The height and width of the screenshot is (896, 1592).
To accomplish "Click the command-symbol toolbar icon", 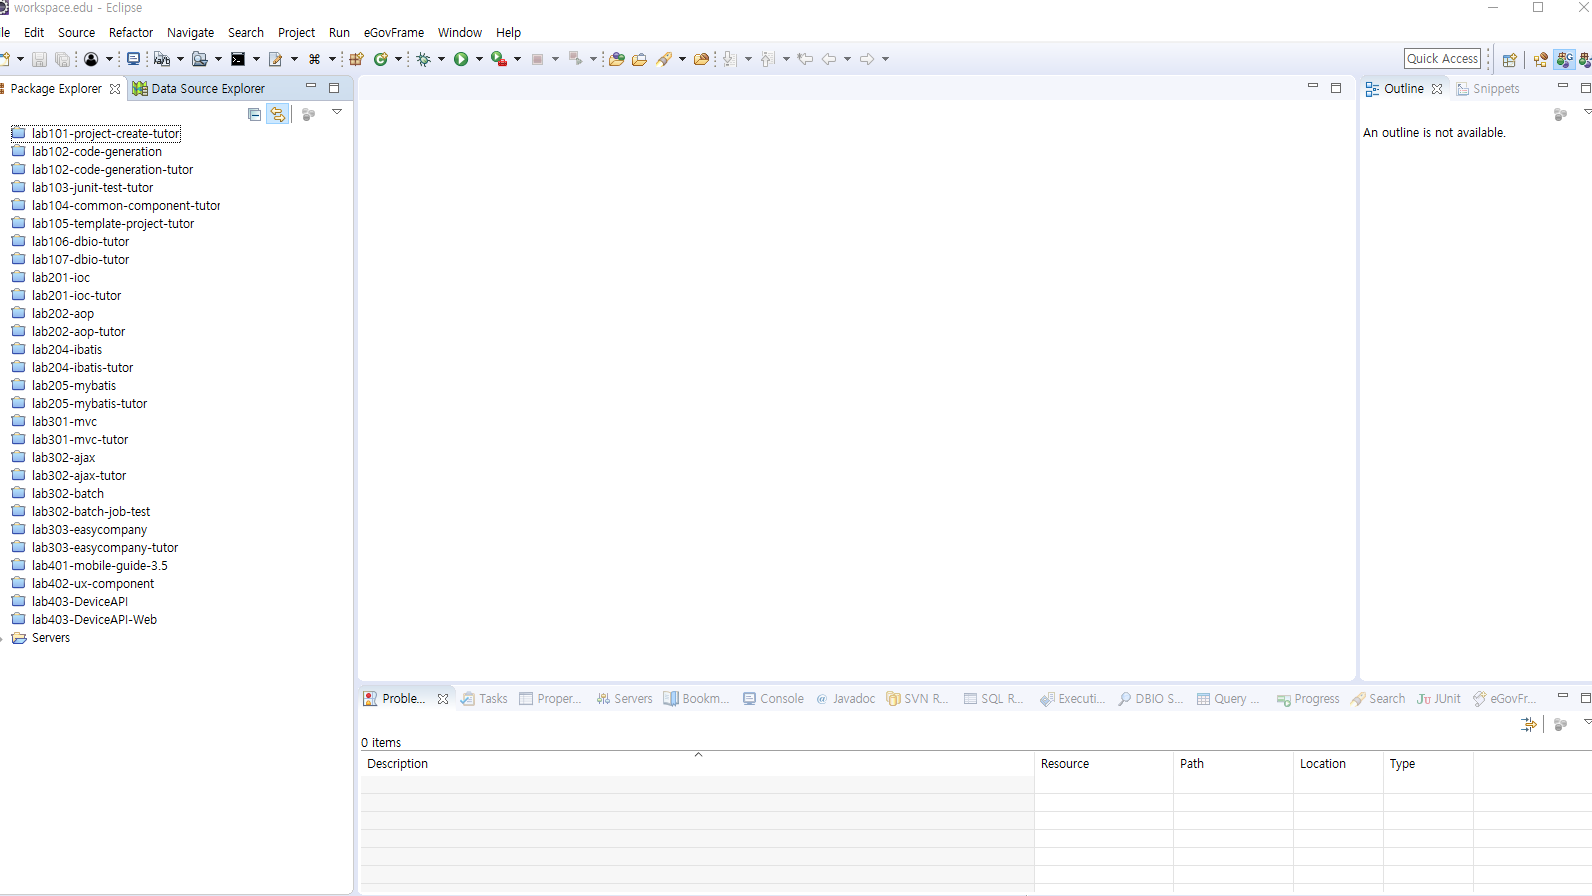I will click(314, 60).
